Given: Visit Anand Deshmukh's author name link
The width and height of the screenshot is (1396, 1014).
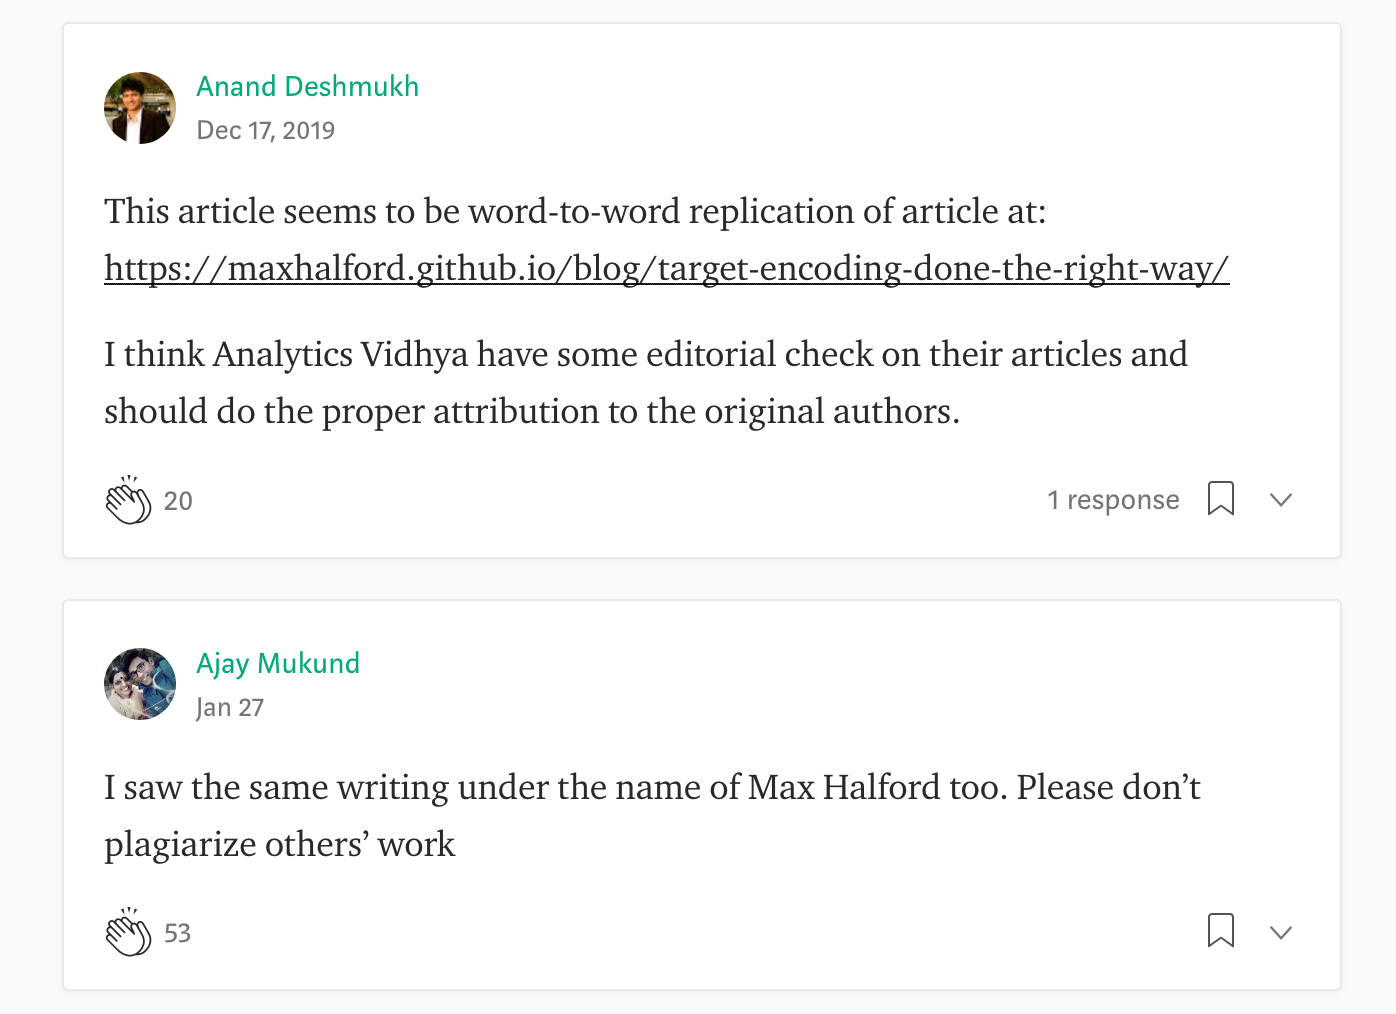Looking at the screenshot, I should click(307, 86).
